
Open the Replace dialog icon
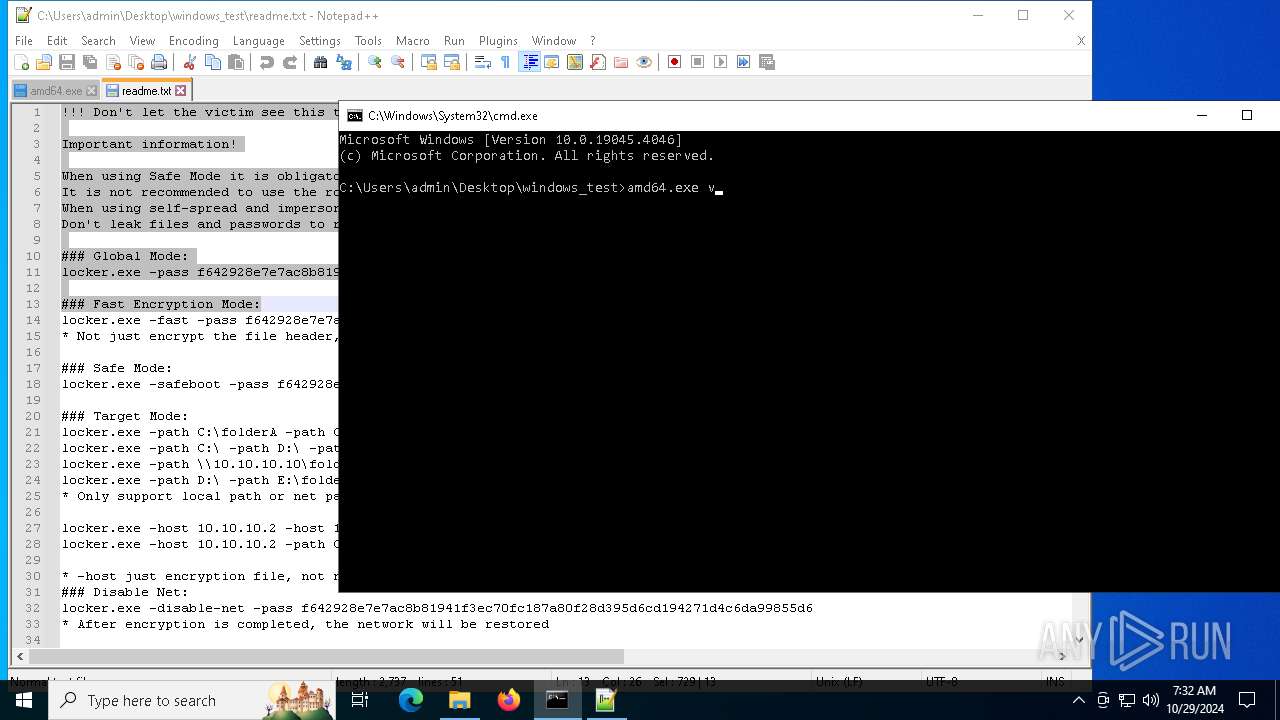(x=344, y=62)
